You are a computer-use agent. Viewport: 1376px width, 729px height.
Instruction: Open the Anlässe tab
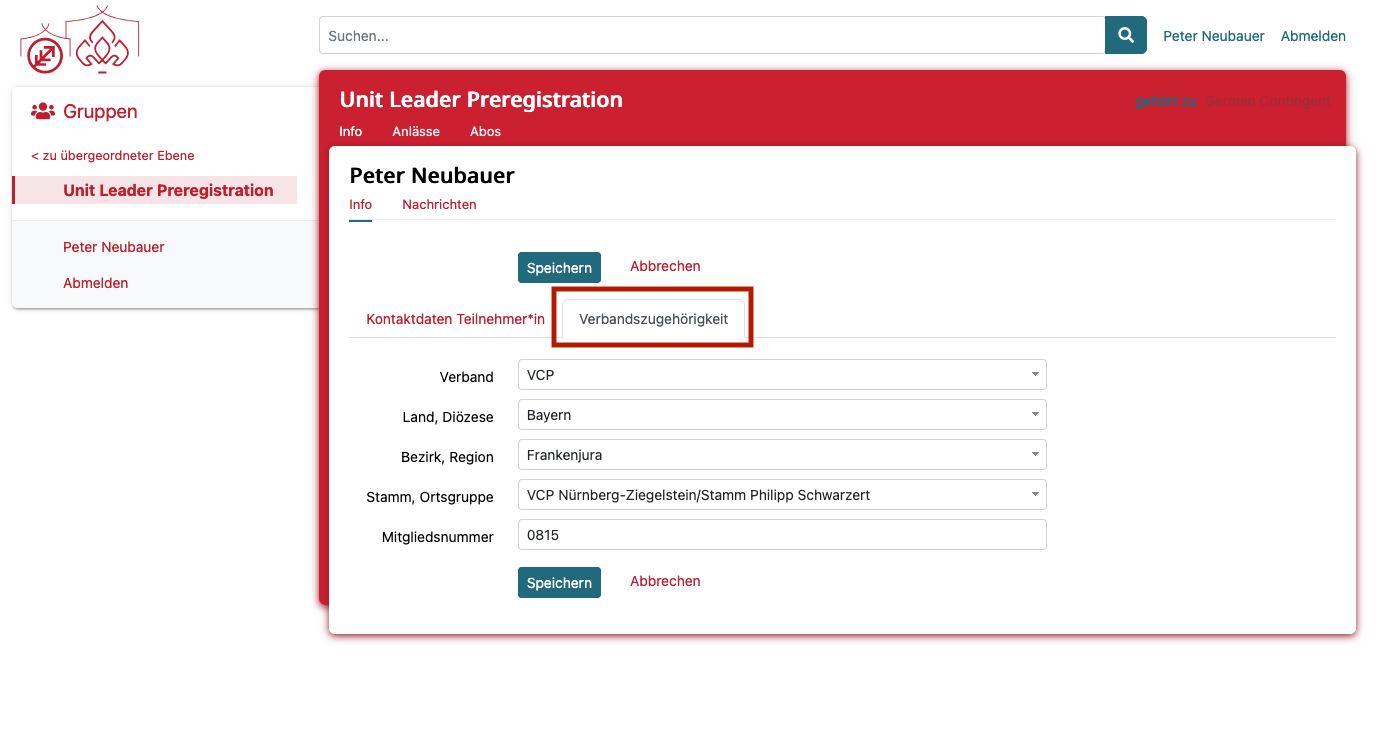tap(416, 131)
